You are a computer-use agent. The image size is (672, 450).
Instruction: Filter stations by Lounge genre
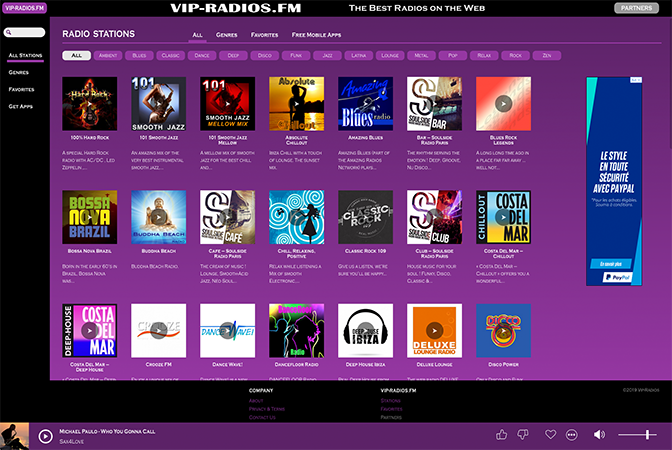390,55
